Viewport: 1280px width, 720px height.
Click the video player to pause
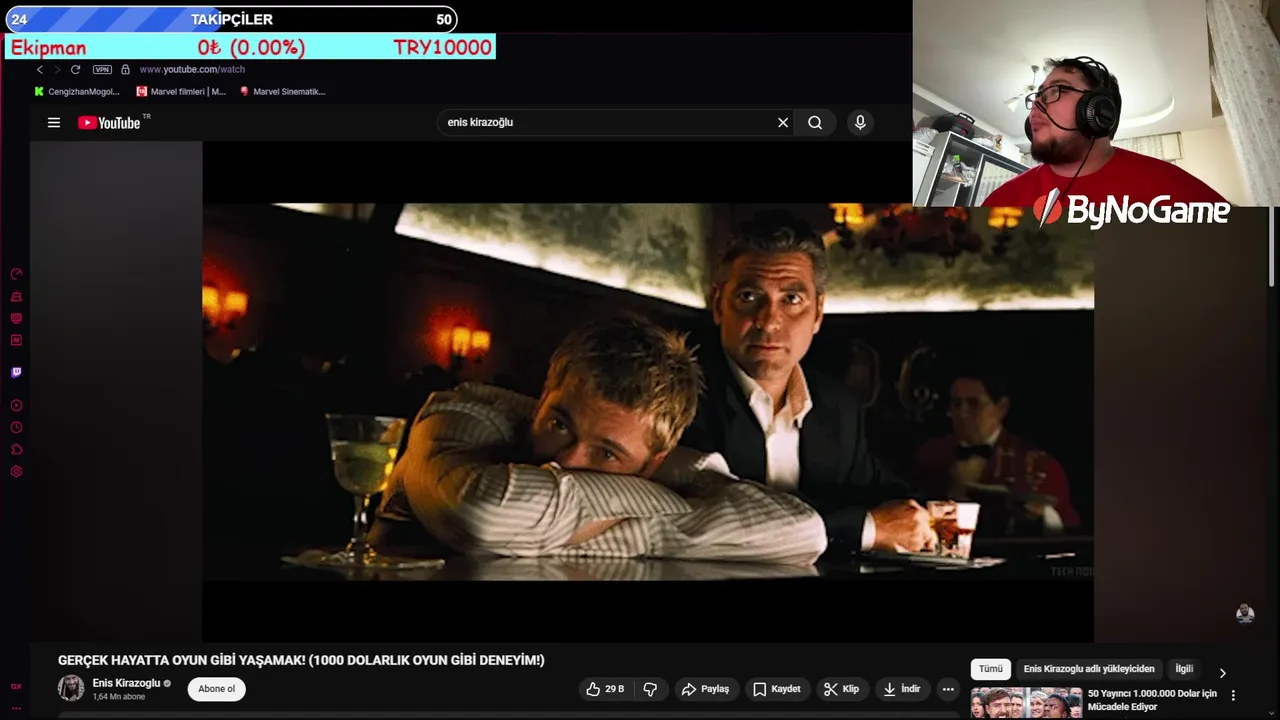pyautogui.click(x=648, y=392)
